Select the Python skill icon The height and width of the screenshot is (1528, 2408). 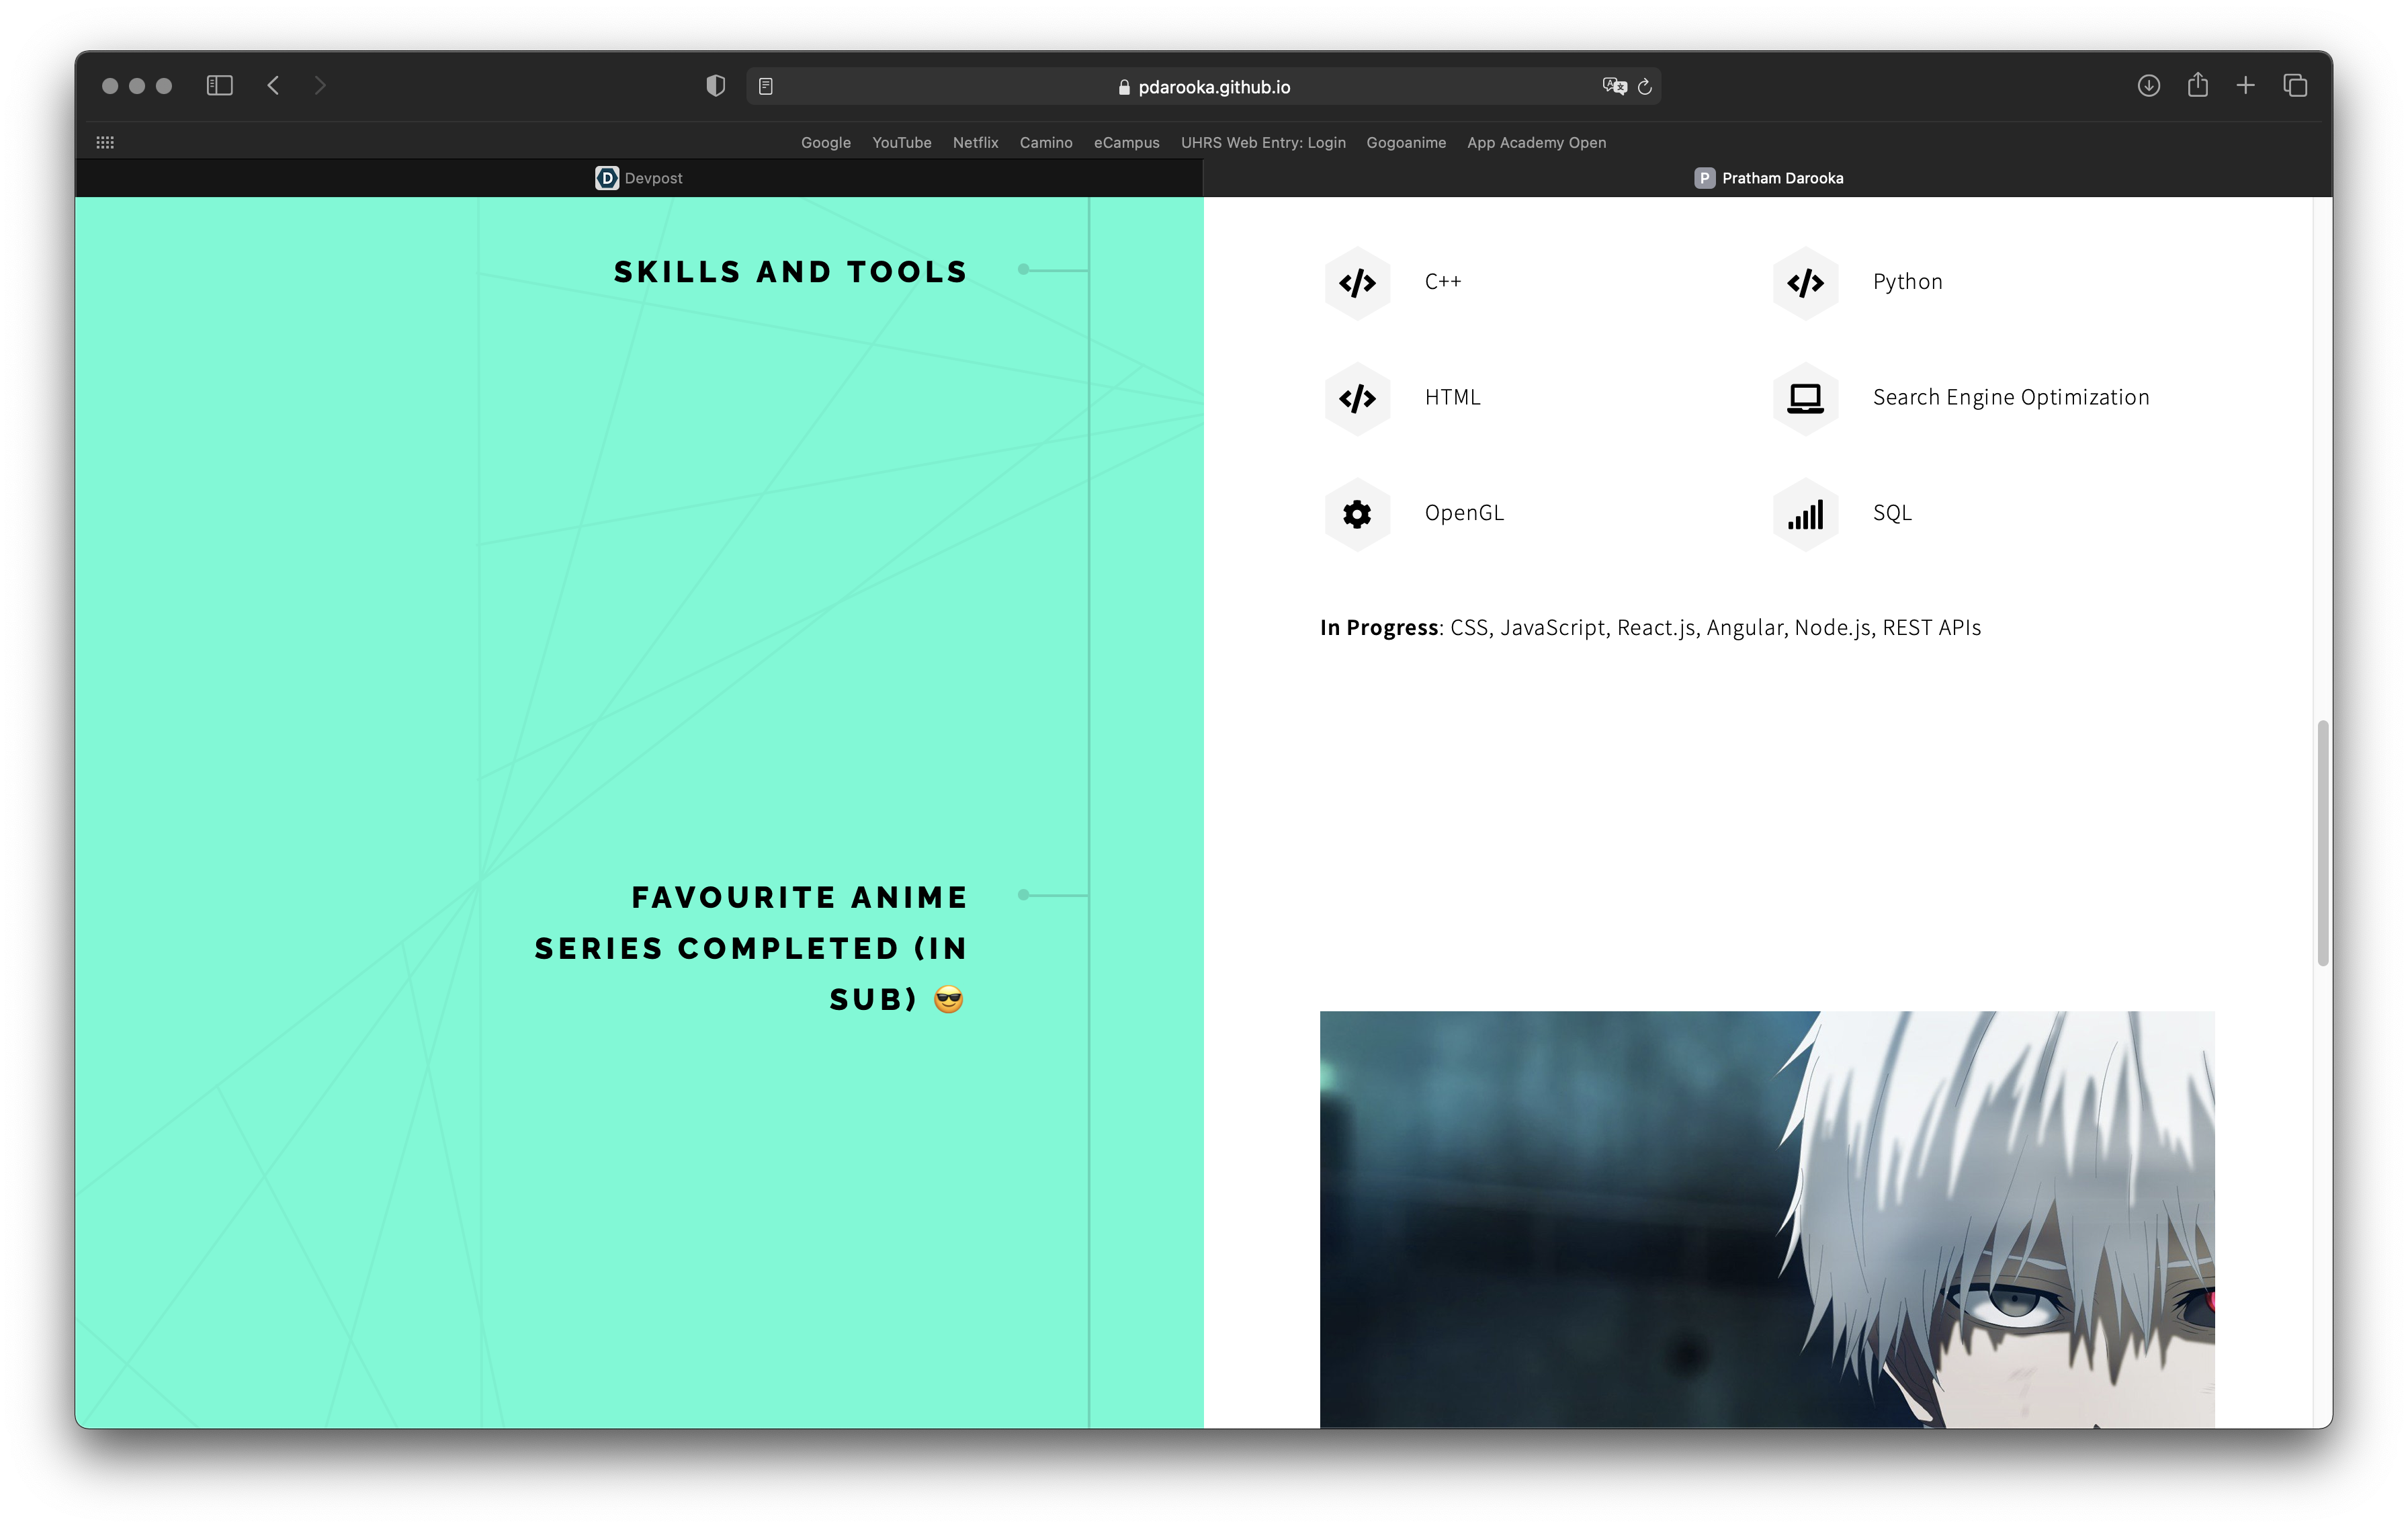[x=1805, y=283]
